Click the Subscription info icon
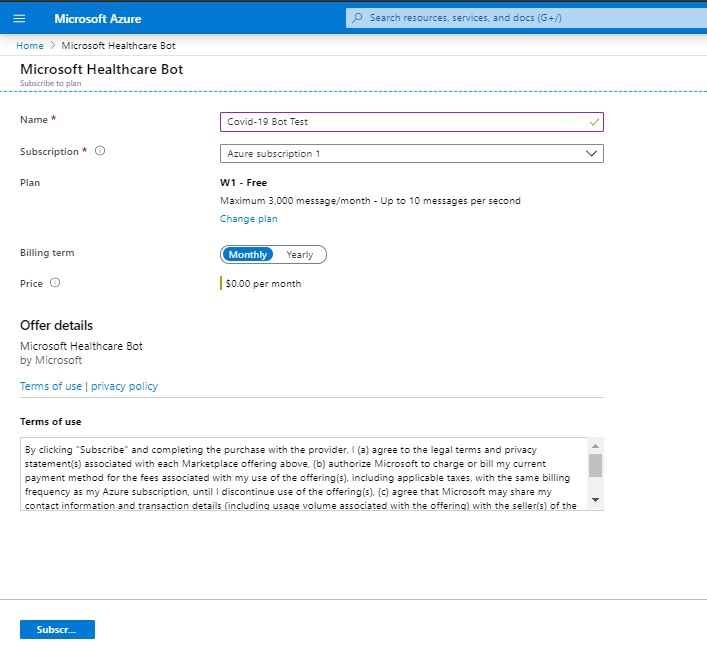The height and width of the screenshot is (649, 707). [100, 152]
